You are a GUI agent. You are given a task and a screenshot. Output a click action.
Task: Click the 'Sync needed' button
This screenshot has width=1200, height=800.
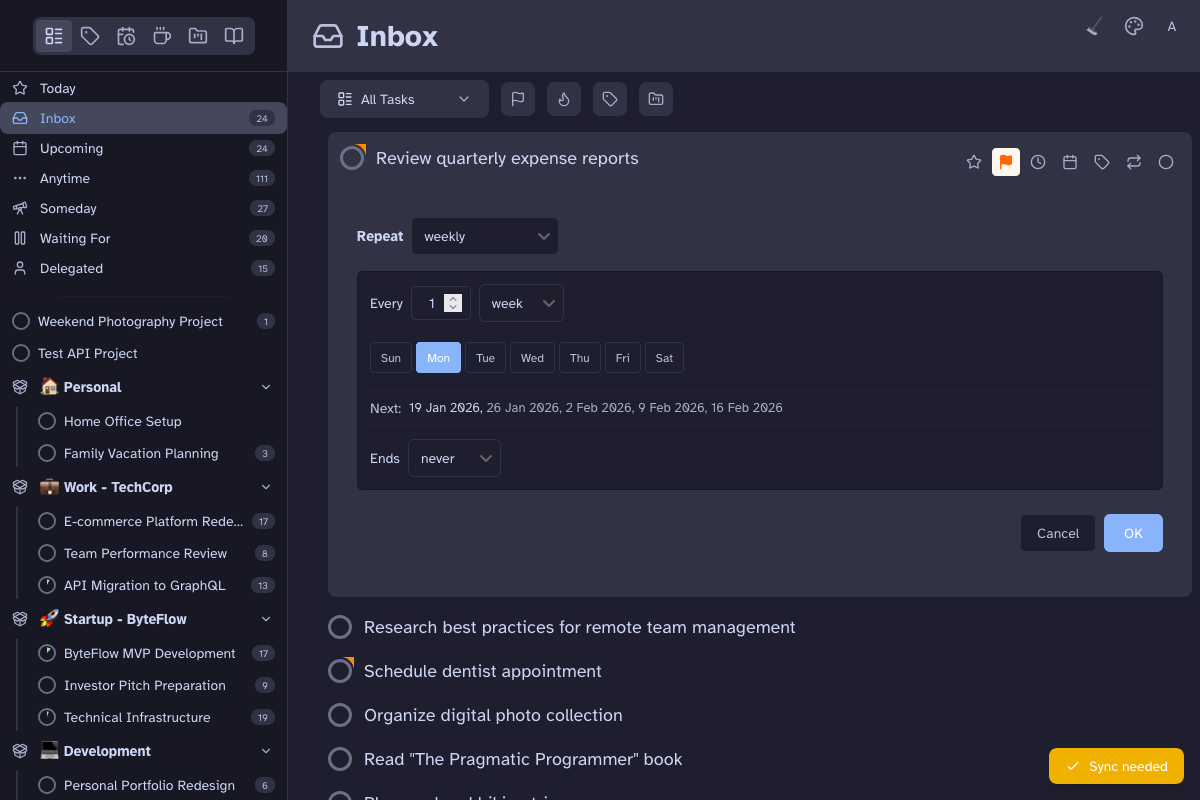pos(1116,766)
